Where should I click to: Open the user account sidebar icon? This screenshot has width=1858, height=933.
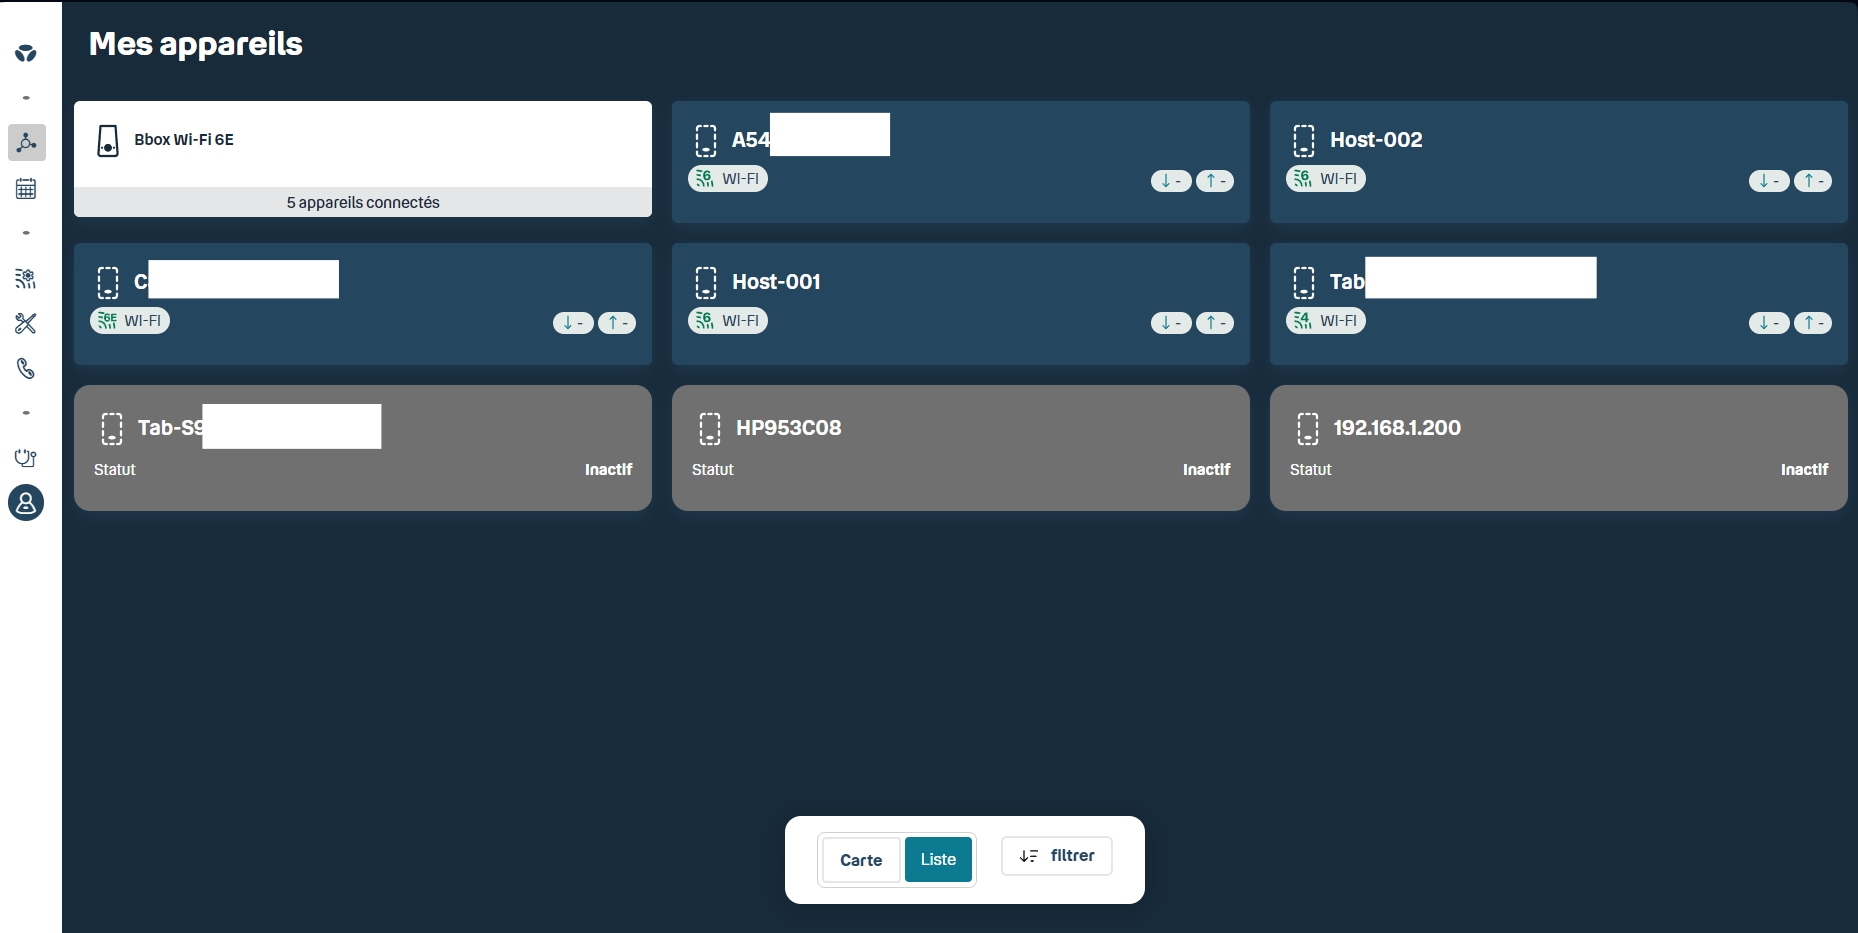(26, 502)
